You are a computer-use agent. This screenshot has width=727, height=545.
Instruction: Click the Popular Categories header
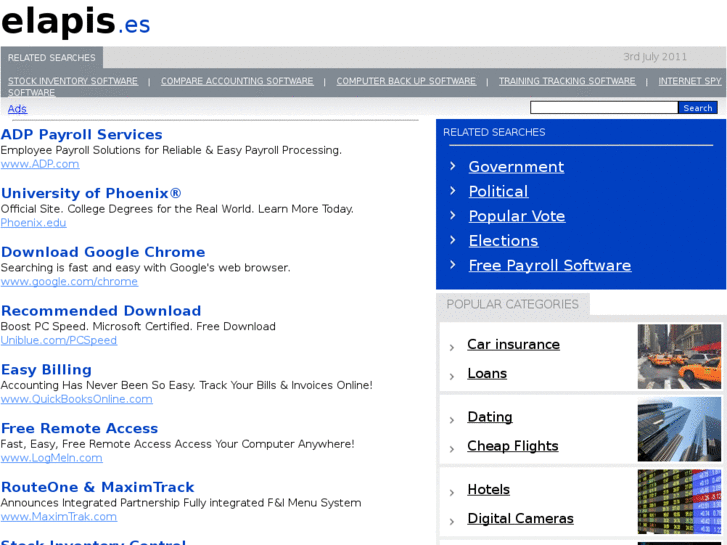pos(512,304)
